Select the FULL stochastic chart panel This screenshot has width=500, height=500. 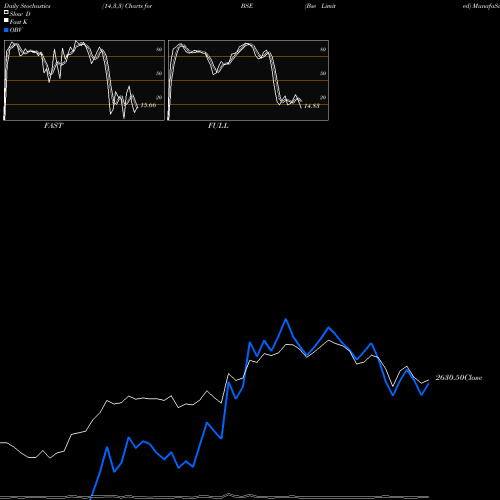click(248, 80)
